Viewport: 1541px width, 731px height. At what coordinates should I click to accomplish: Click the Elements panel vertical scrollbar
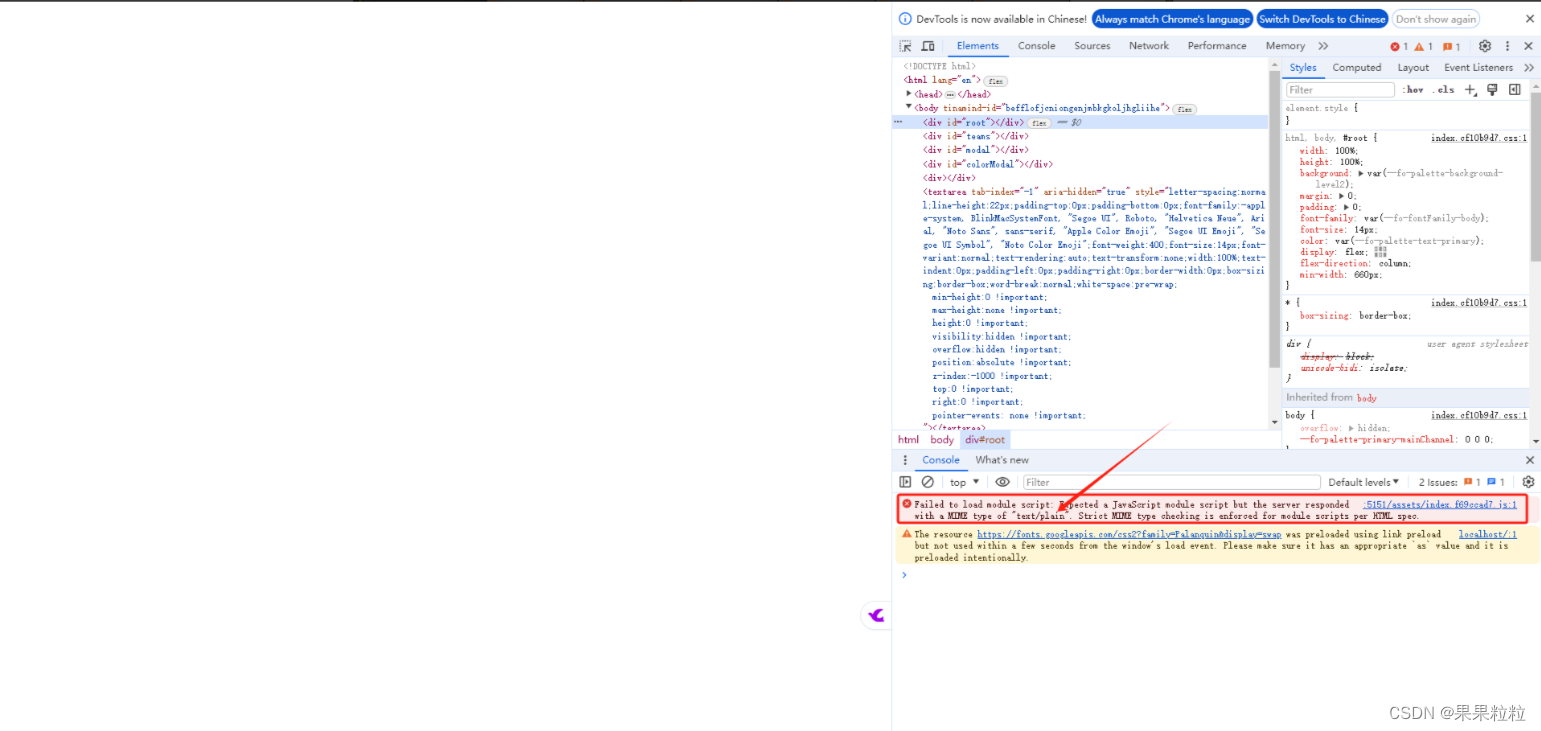[x=1275, y=219]
